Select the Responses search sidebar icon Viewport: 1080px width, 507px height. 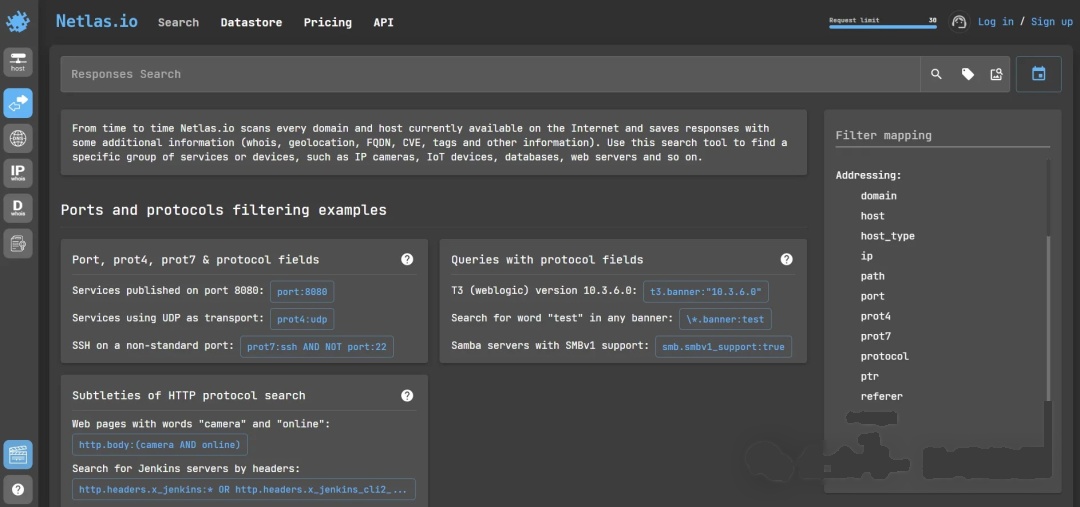pyautogui.click(x=18, y=103)
